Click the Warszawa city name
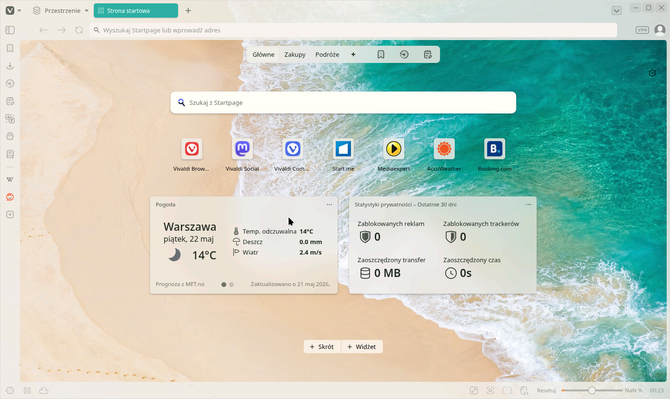The image size is (670, 399). coord(190,226)
